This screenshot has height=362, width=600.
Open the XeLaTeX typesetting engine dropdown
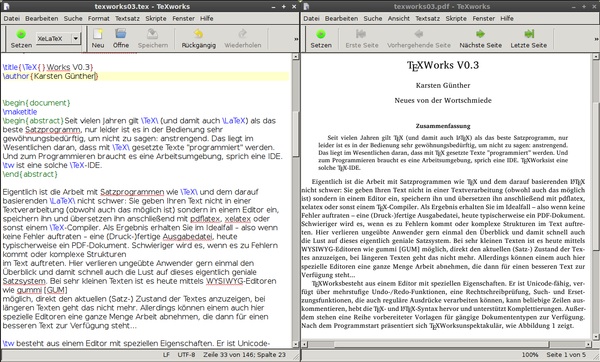pos(58,38)
